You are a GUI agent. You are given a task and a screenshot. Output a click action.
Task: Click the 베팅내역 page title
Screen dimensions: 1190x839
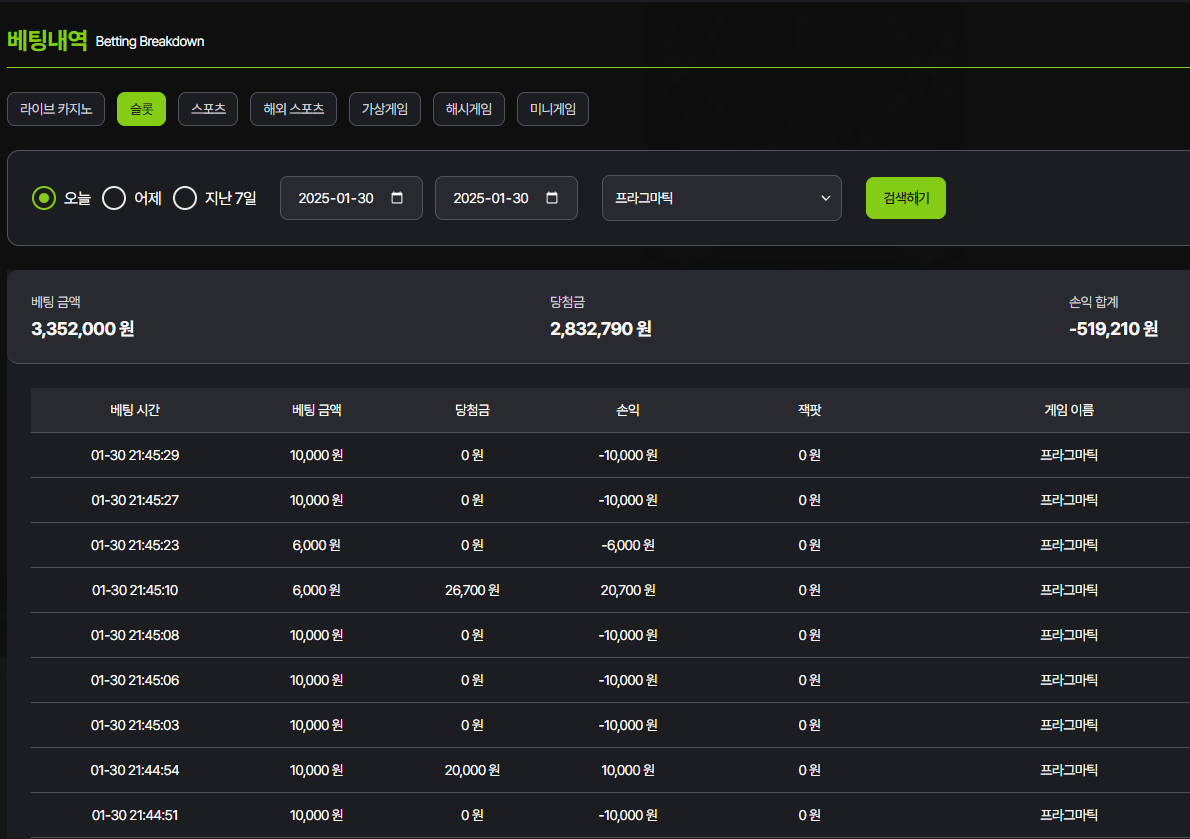47,40
